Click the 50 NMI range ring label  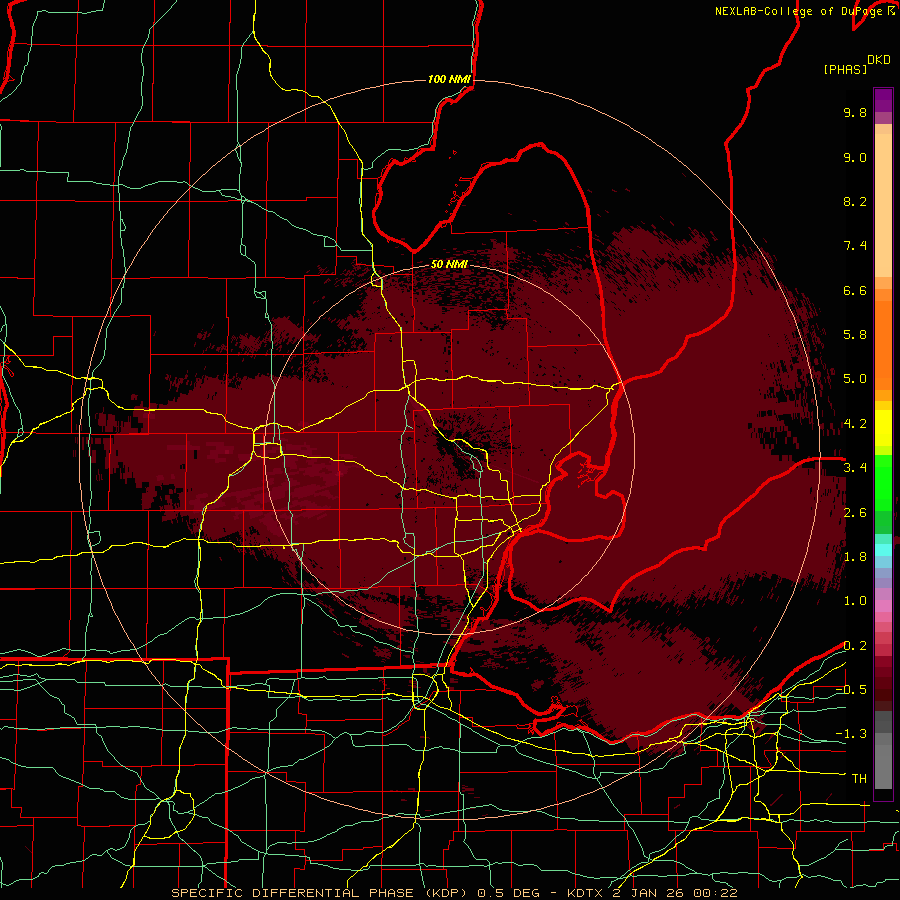click(x=449, y=264)
